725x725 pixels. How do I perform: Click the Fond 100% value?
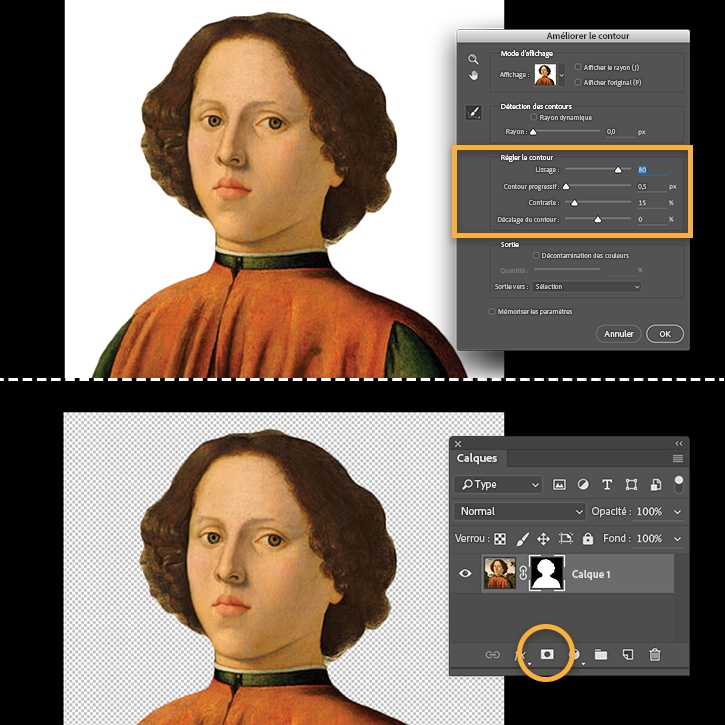pos(649,539)
